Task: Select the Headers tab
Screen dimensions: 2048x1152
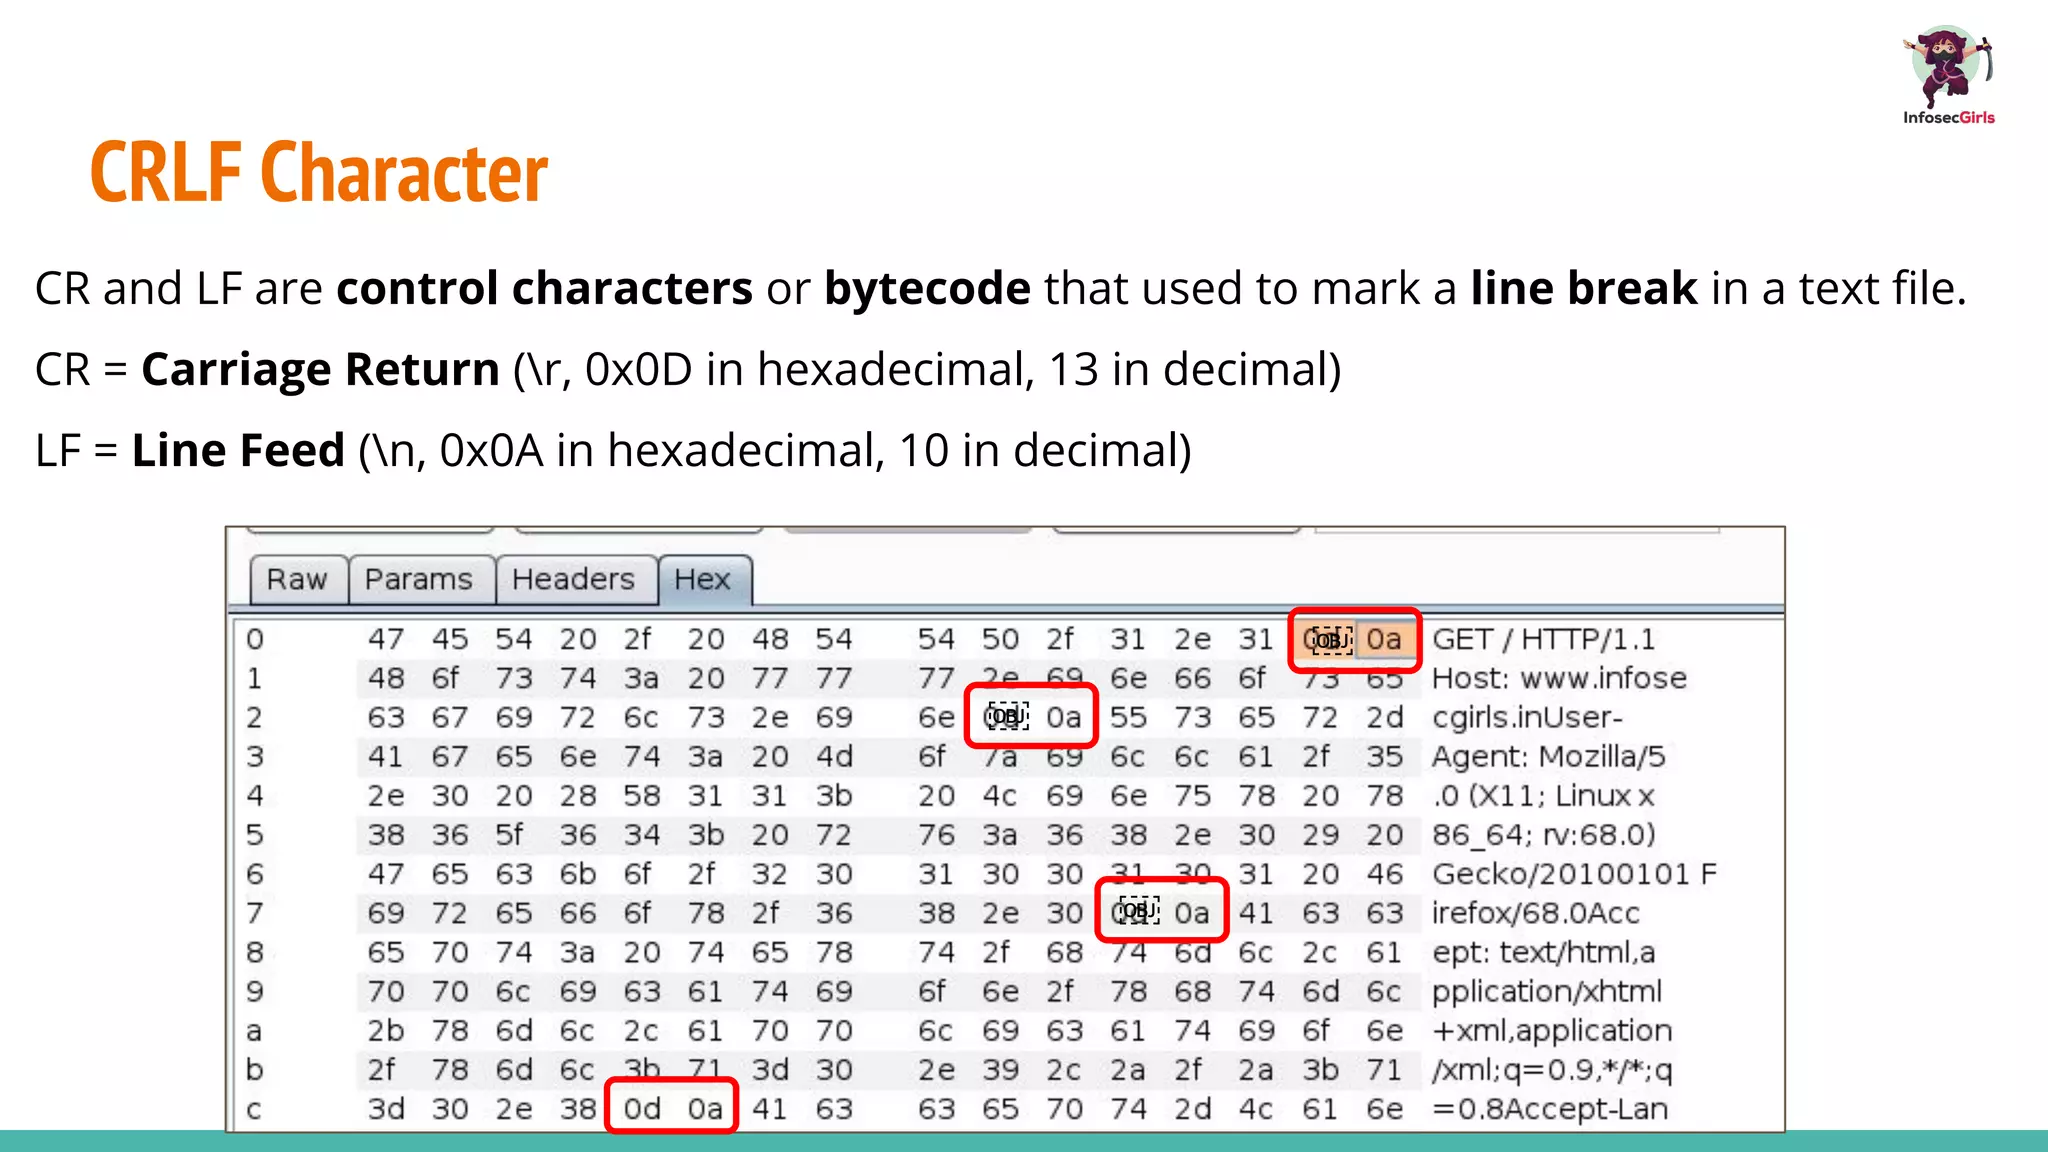Action: click(x=573, y=579)
